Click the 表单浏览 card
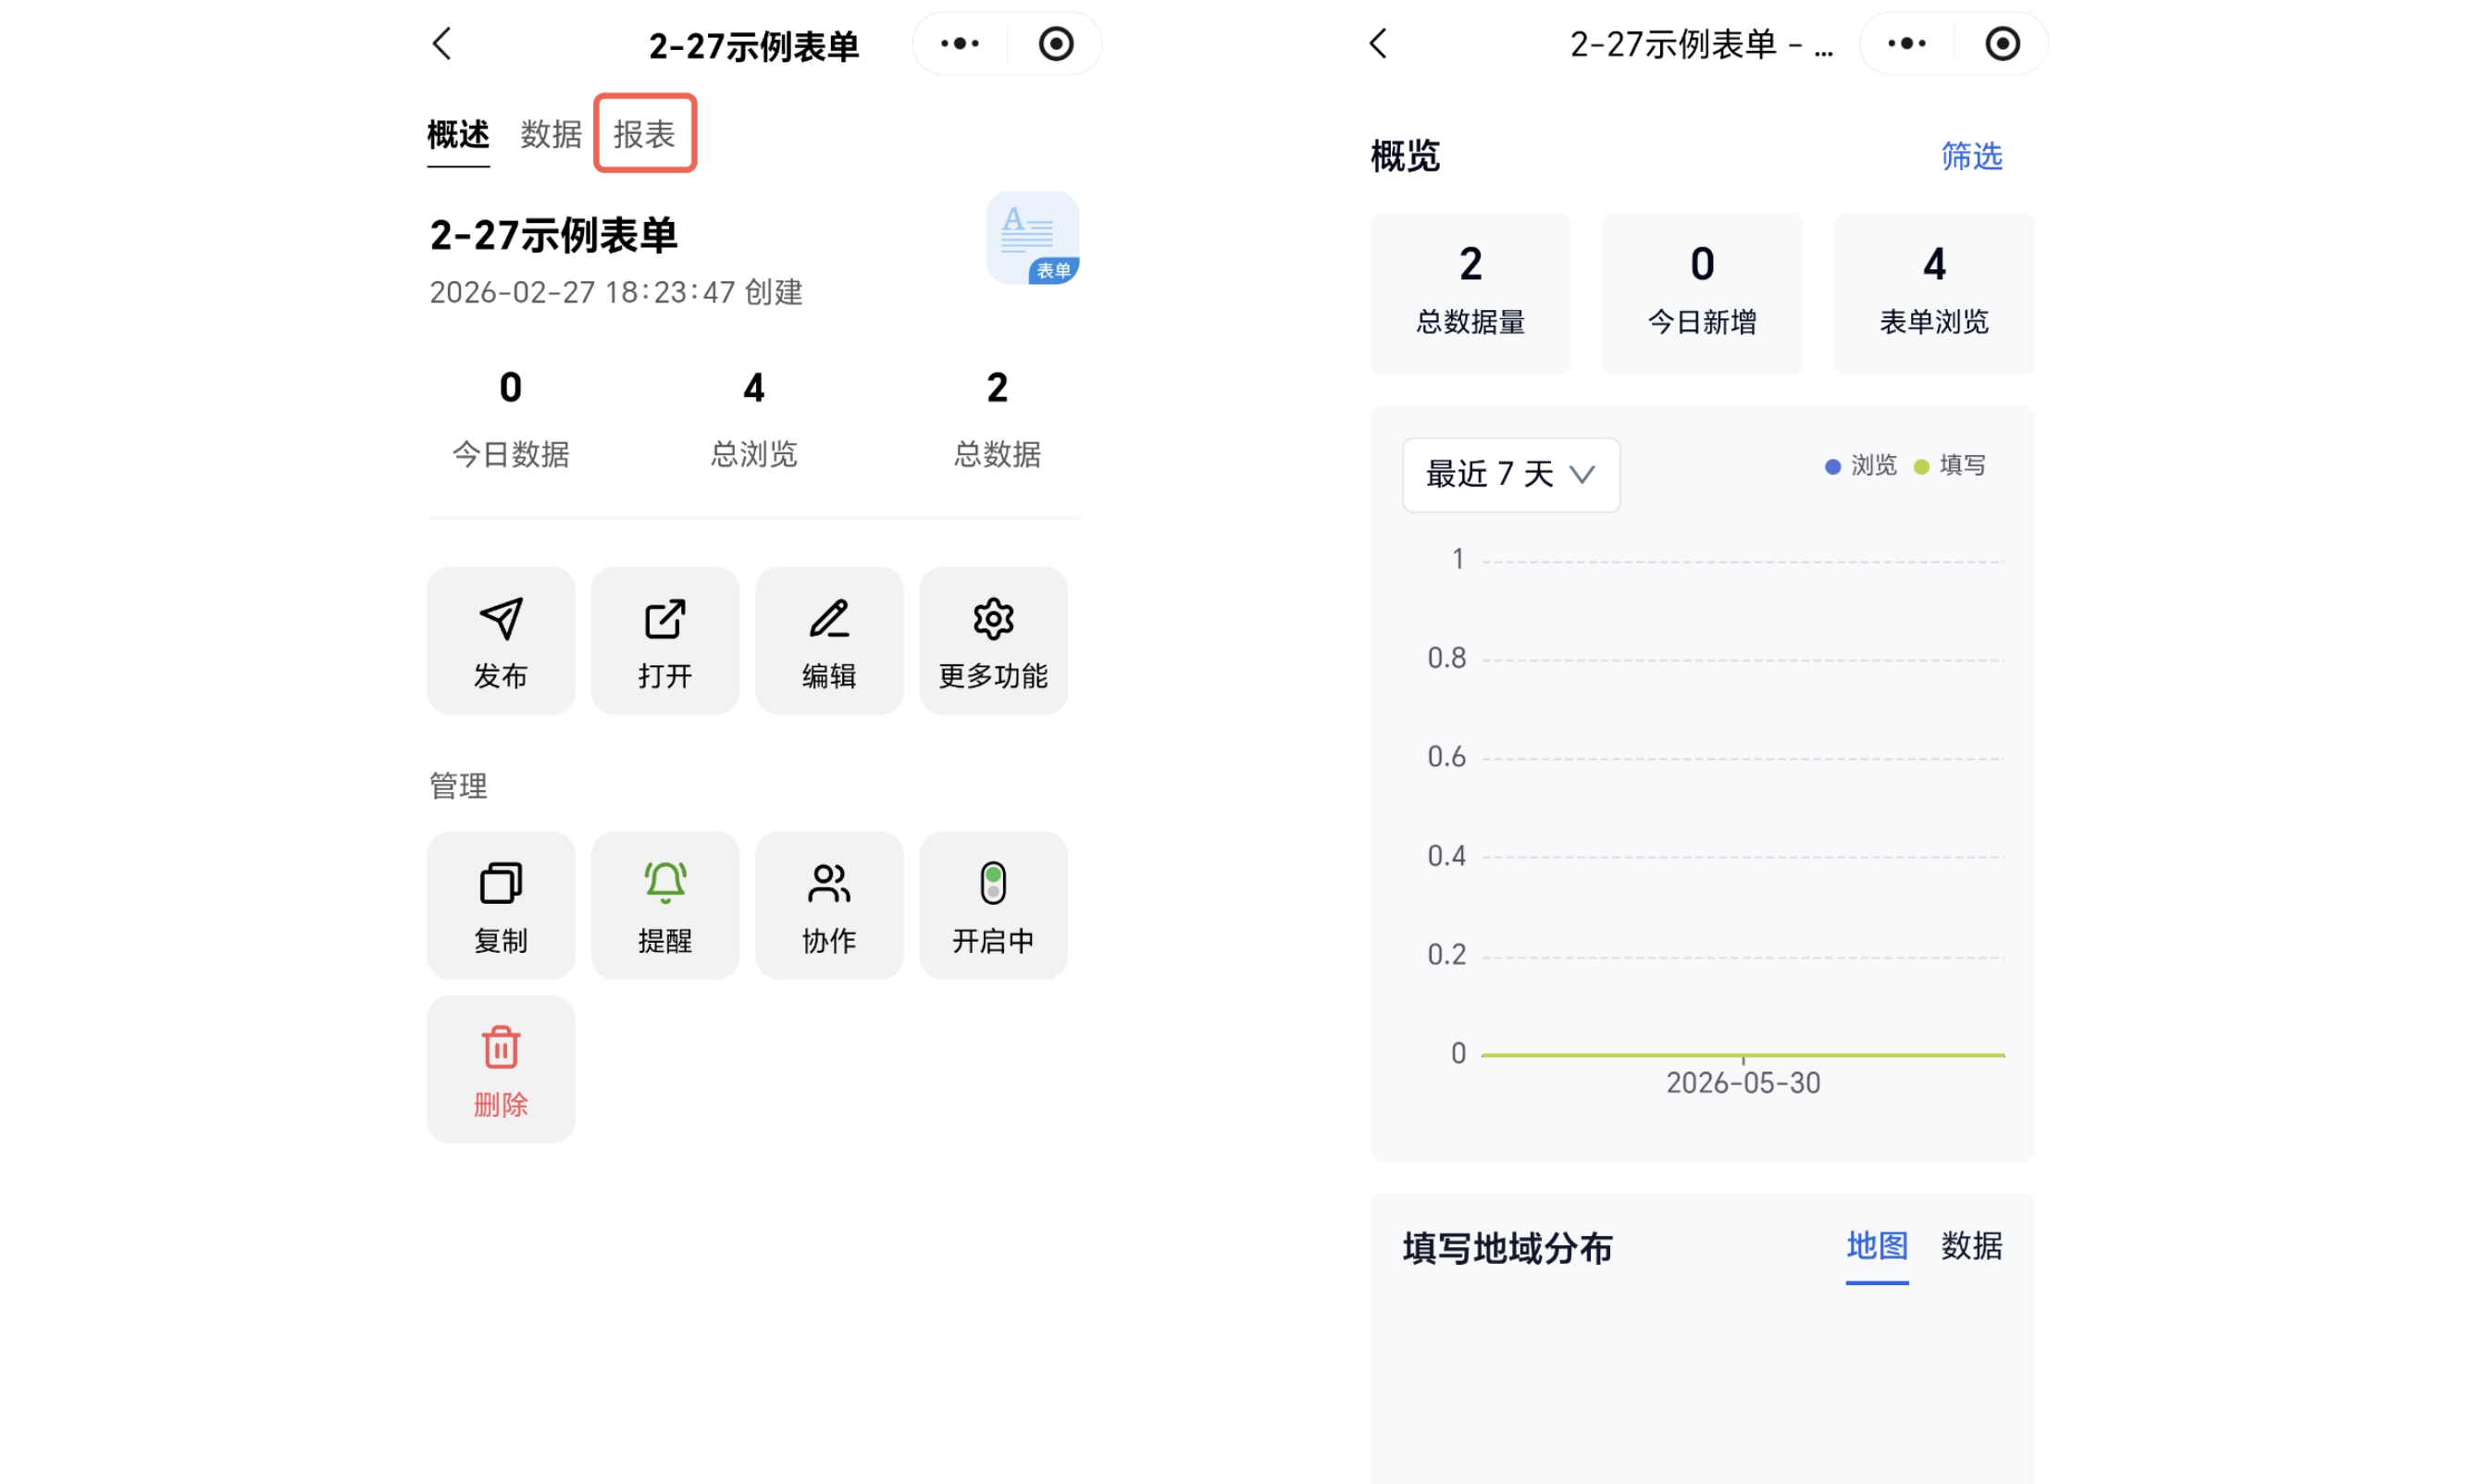Screen dimensions: 2469x1484 tap(1934, 293)
